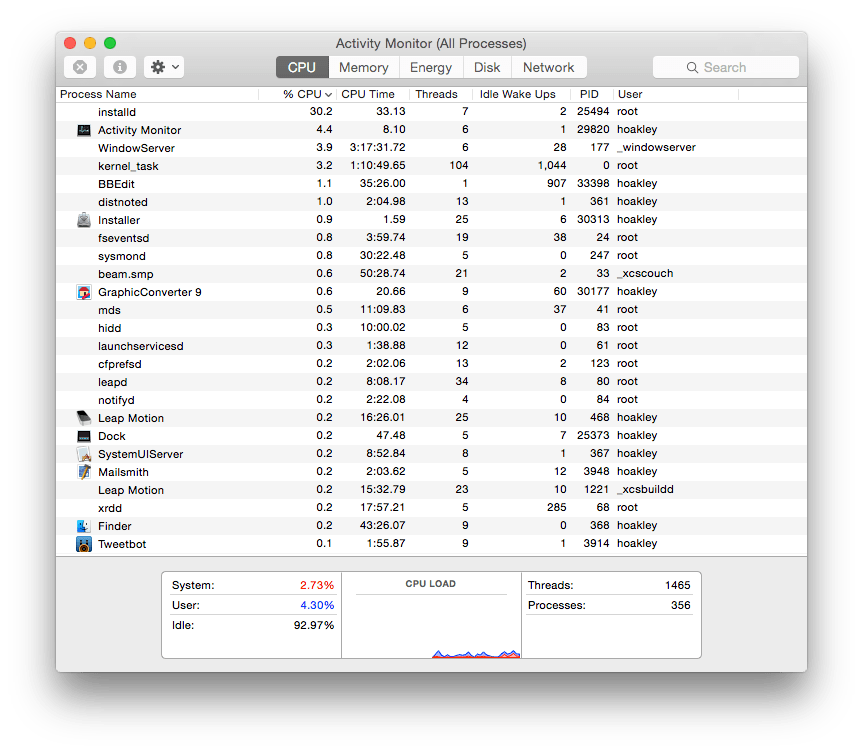
Task: Switch to the Energy tab
Action: coord(431,67)
